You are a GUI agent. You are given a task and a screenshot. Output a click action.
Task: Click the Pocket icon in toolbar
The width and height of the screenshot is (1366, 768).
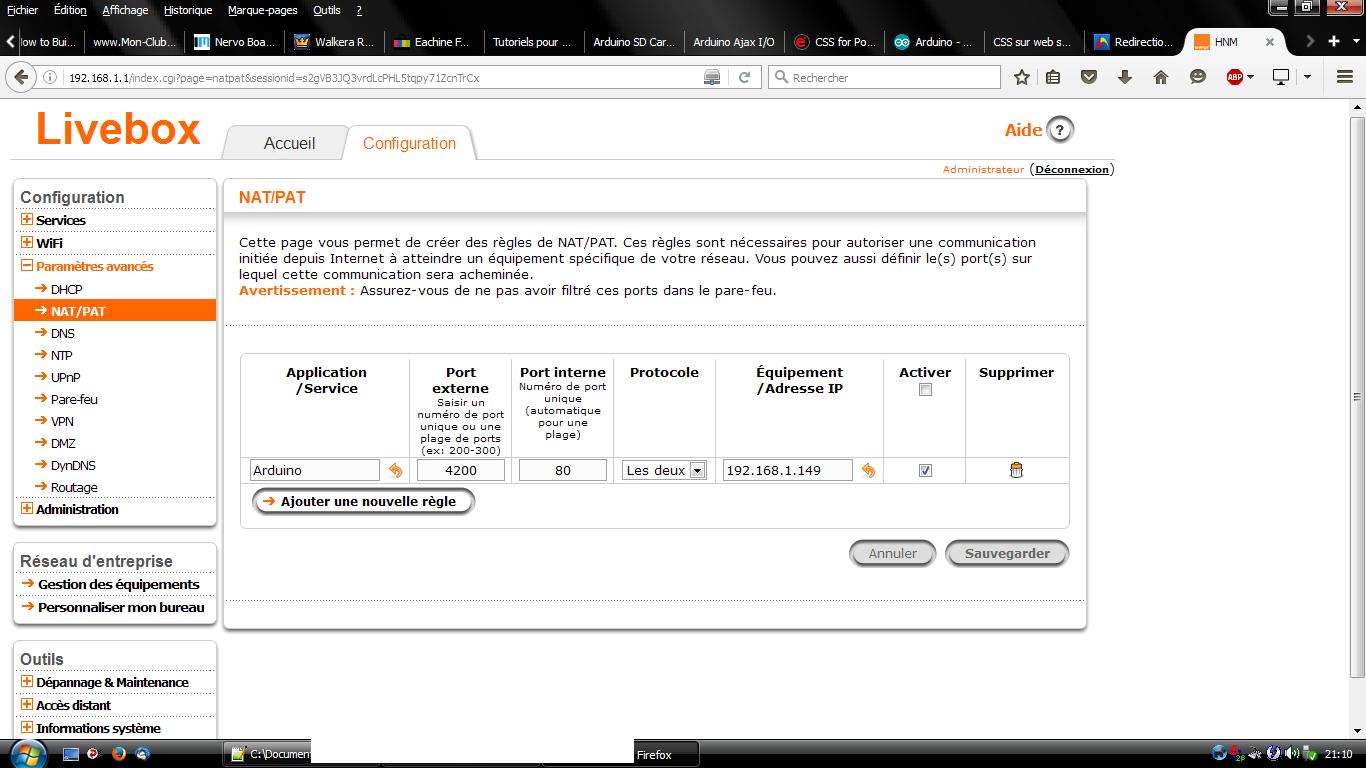[x=1089, y=77]
